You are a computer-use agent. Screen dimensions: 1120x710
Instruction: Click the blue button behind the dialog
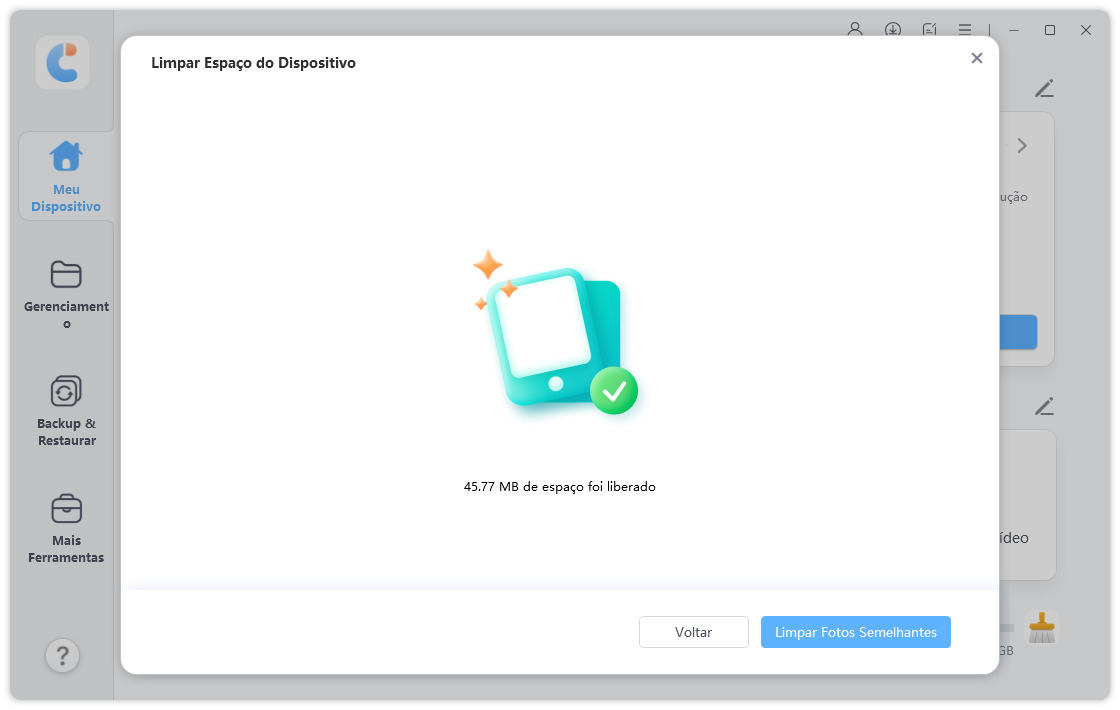pyautogui.click(x=1018, y=332)
